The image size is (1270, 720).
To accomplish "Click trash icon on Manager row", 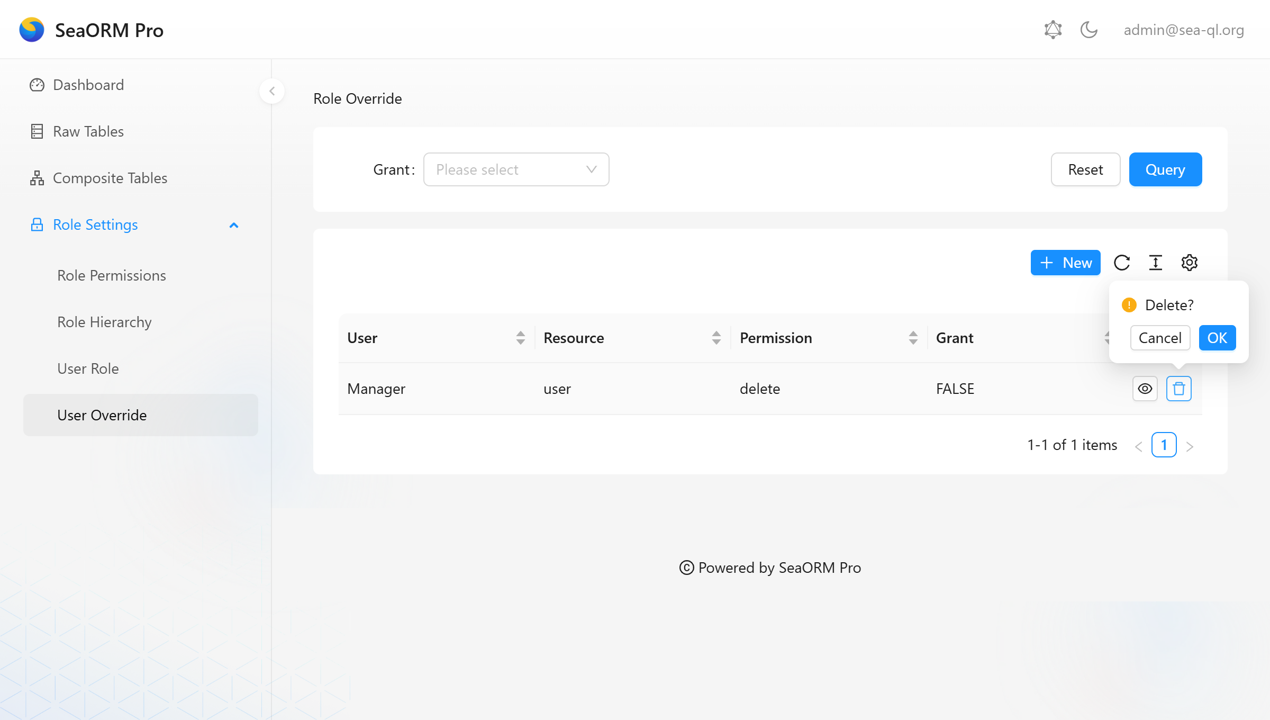I will pyautogui.click(x=1179, y=389).
